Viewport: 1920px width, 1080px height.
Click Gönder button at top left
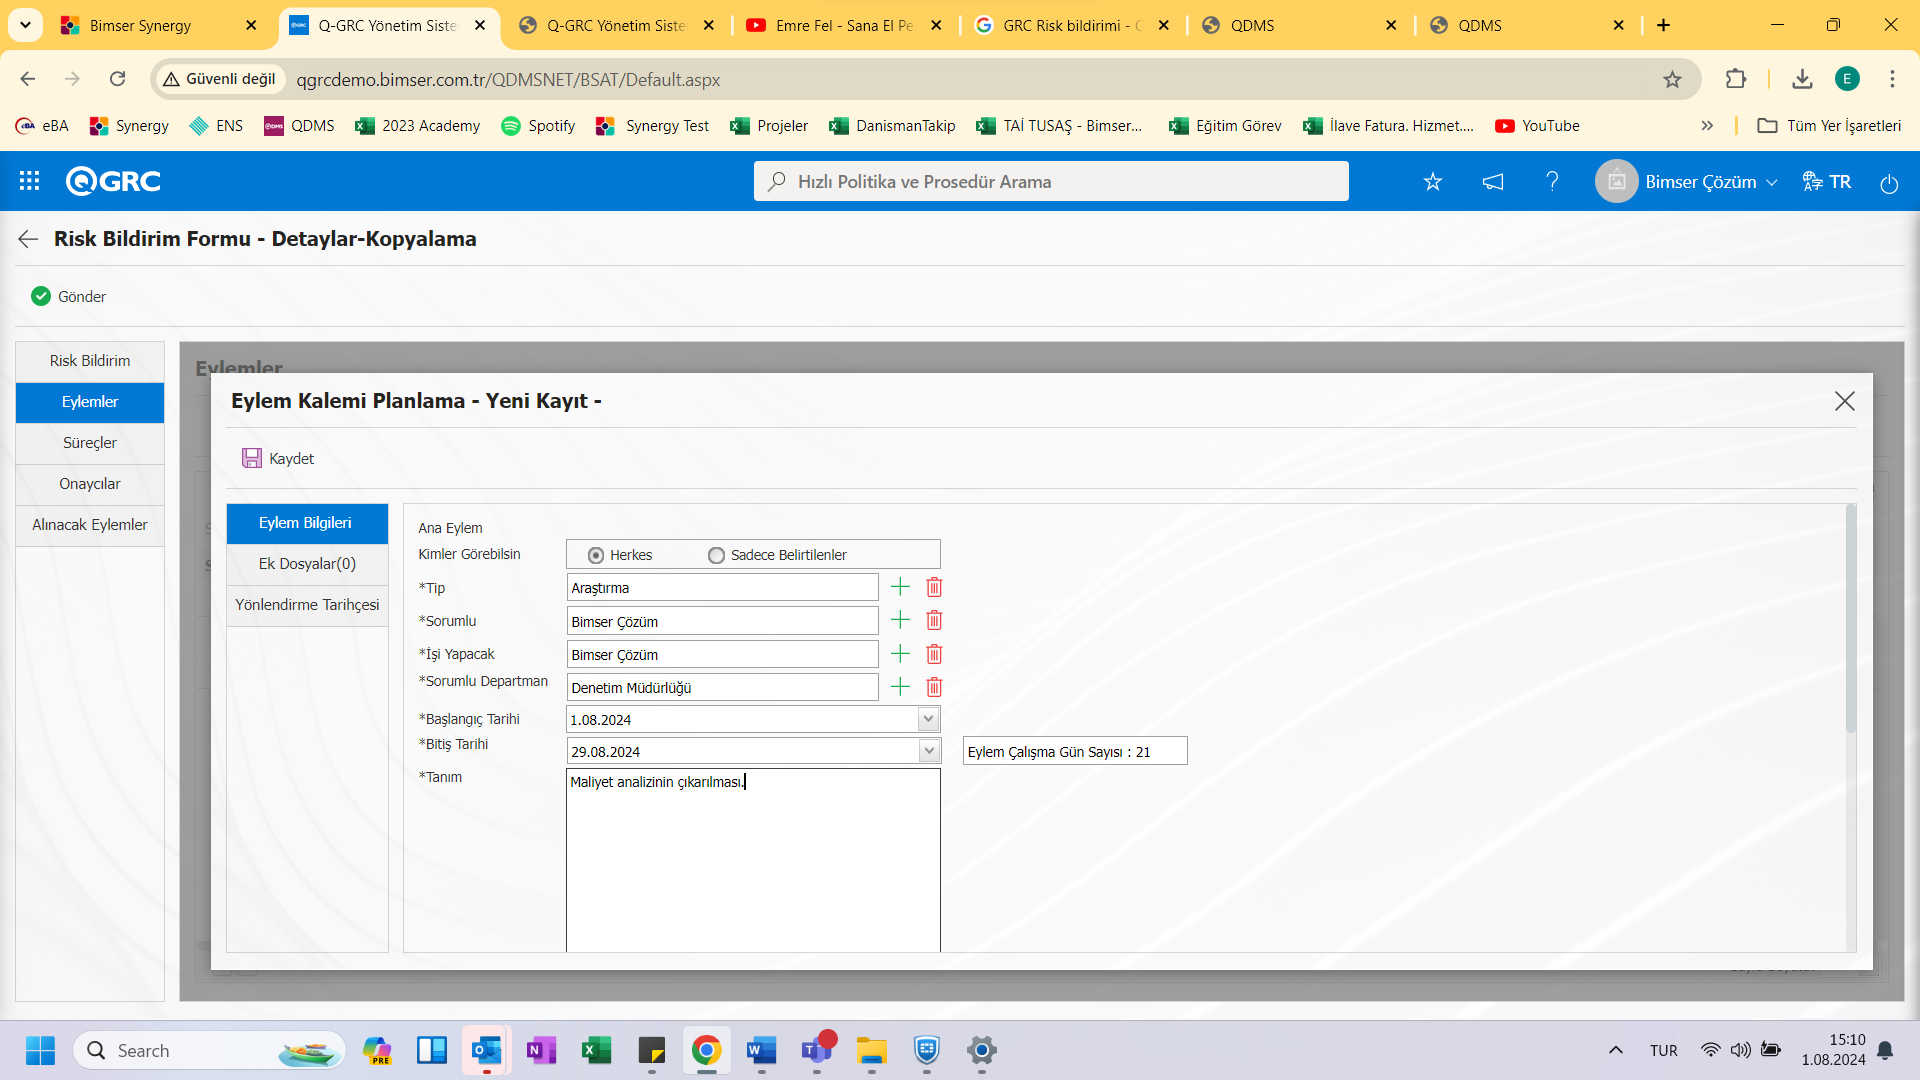[x=67, y=295]
